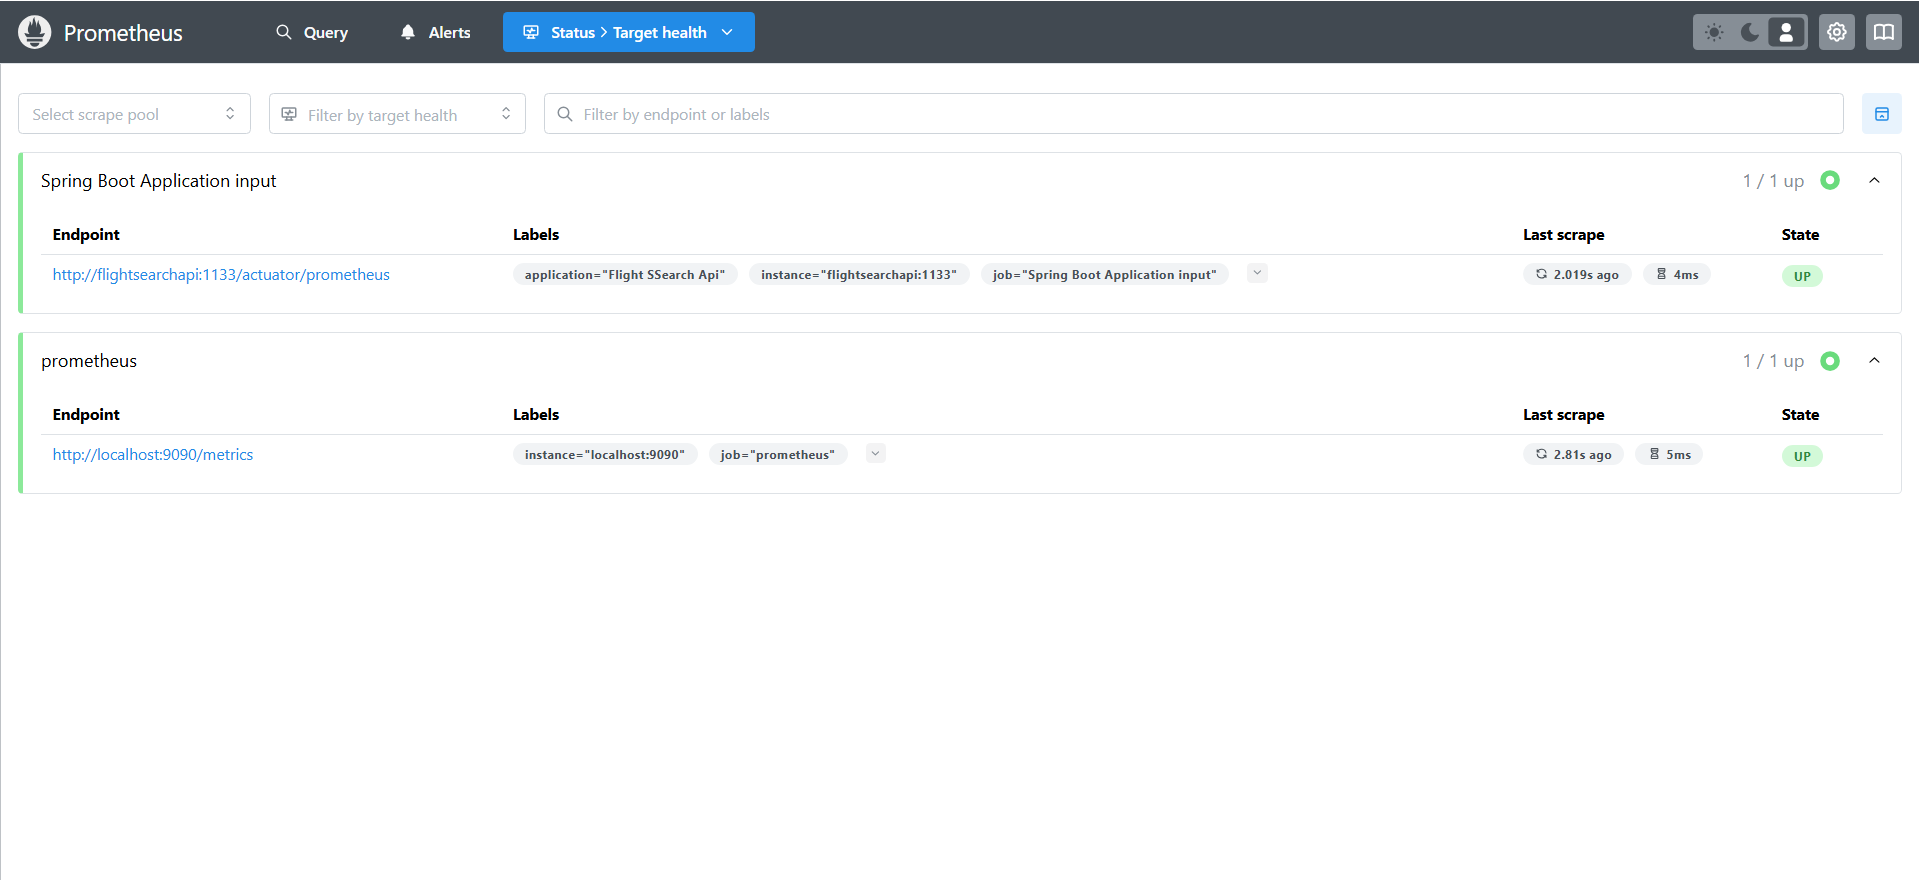This screenshot has width=1919, height=880.
Task: Open the Alerts page
Action: [x=435, y=32]
